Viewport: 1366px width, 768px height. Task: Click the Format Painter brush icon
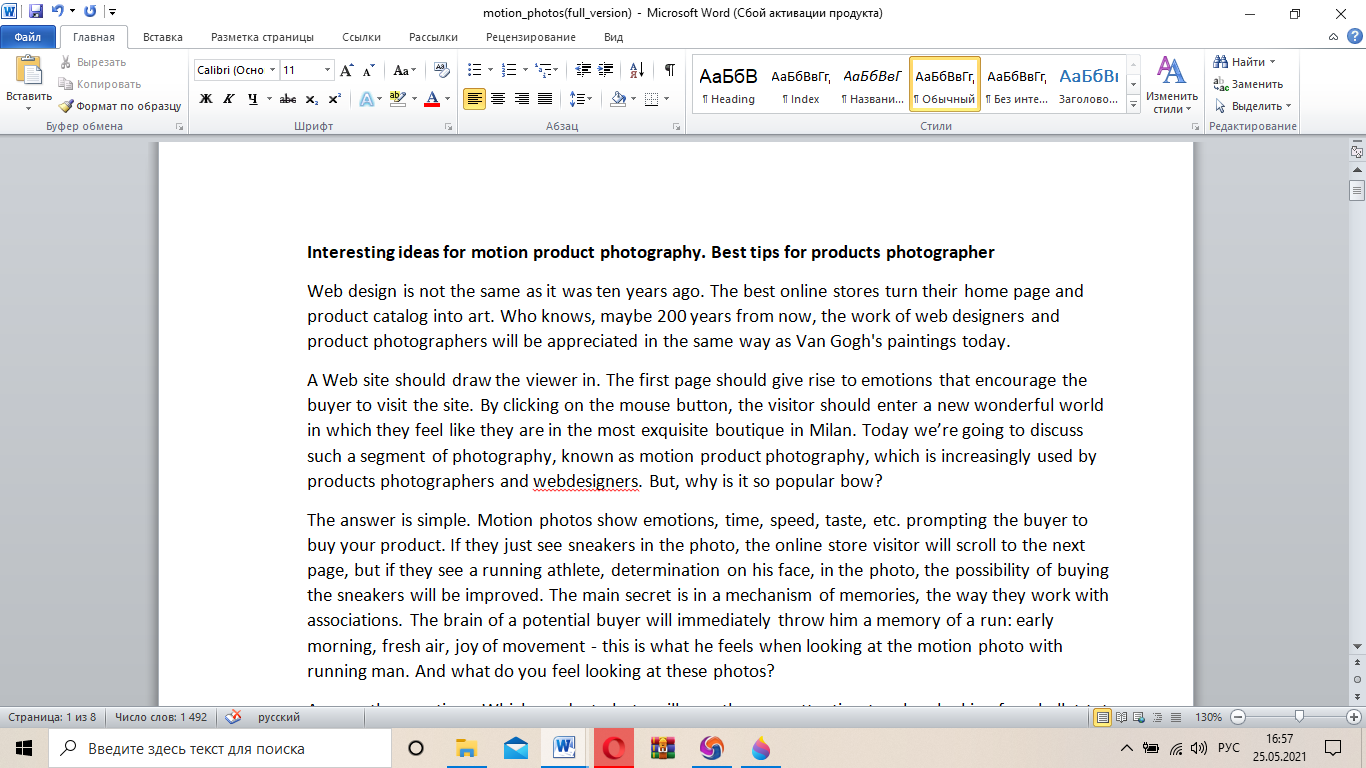coord(66,106)
